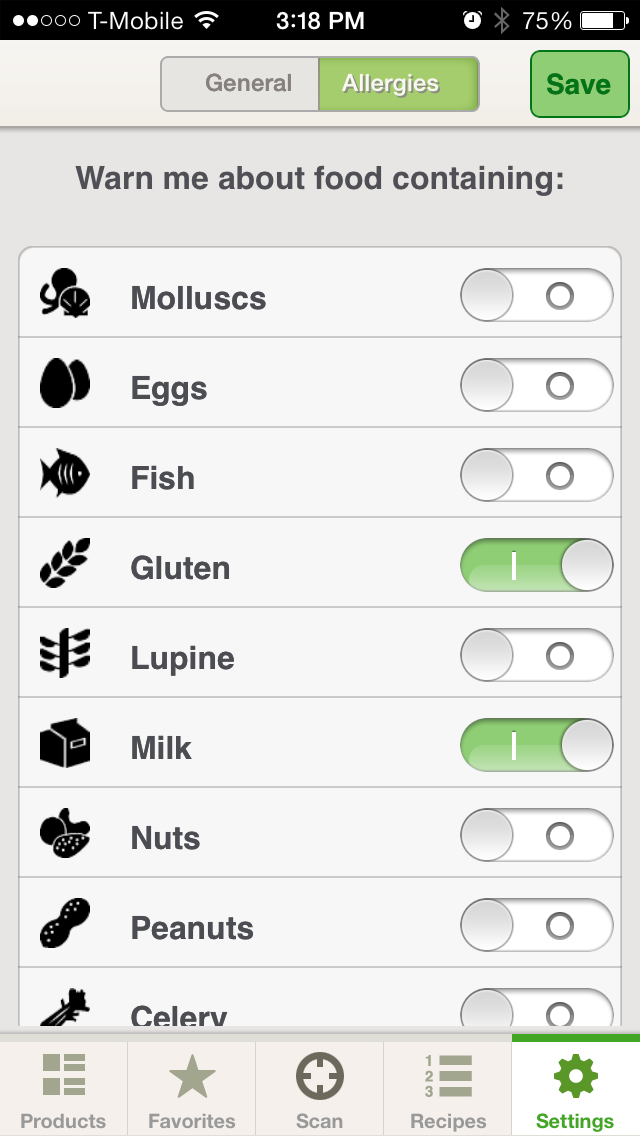Tap the Fish allergen icon
Viewport: 640px width, 1136px height.
[x=66, y=474]
